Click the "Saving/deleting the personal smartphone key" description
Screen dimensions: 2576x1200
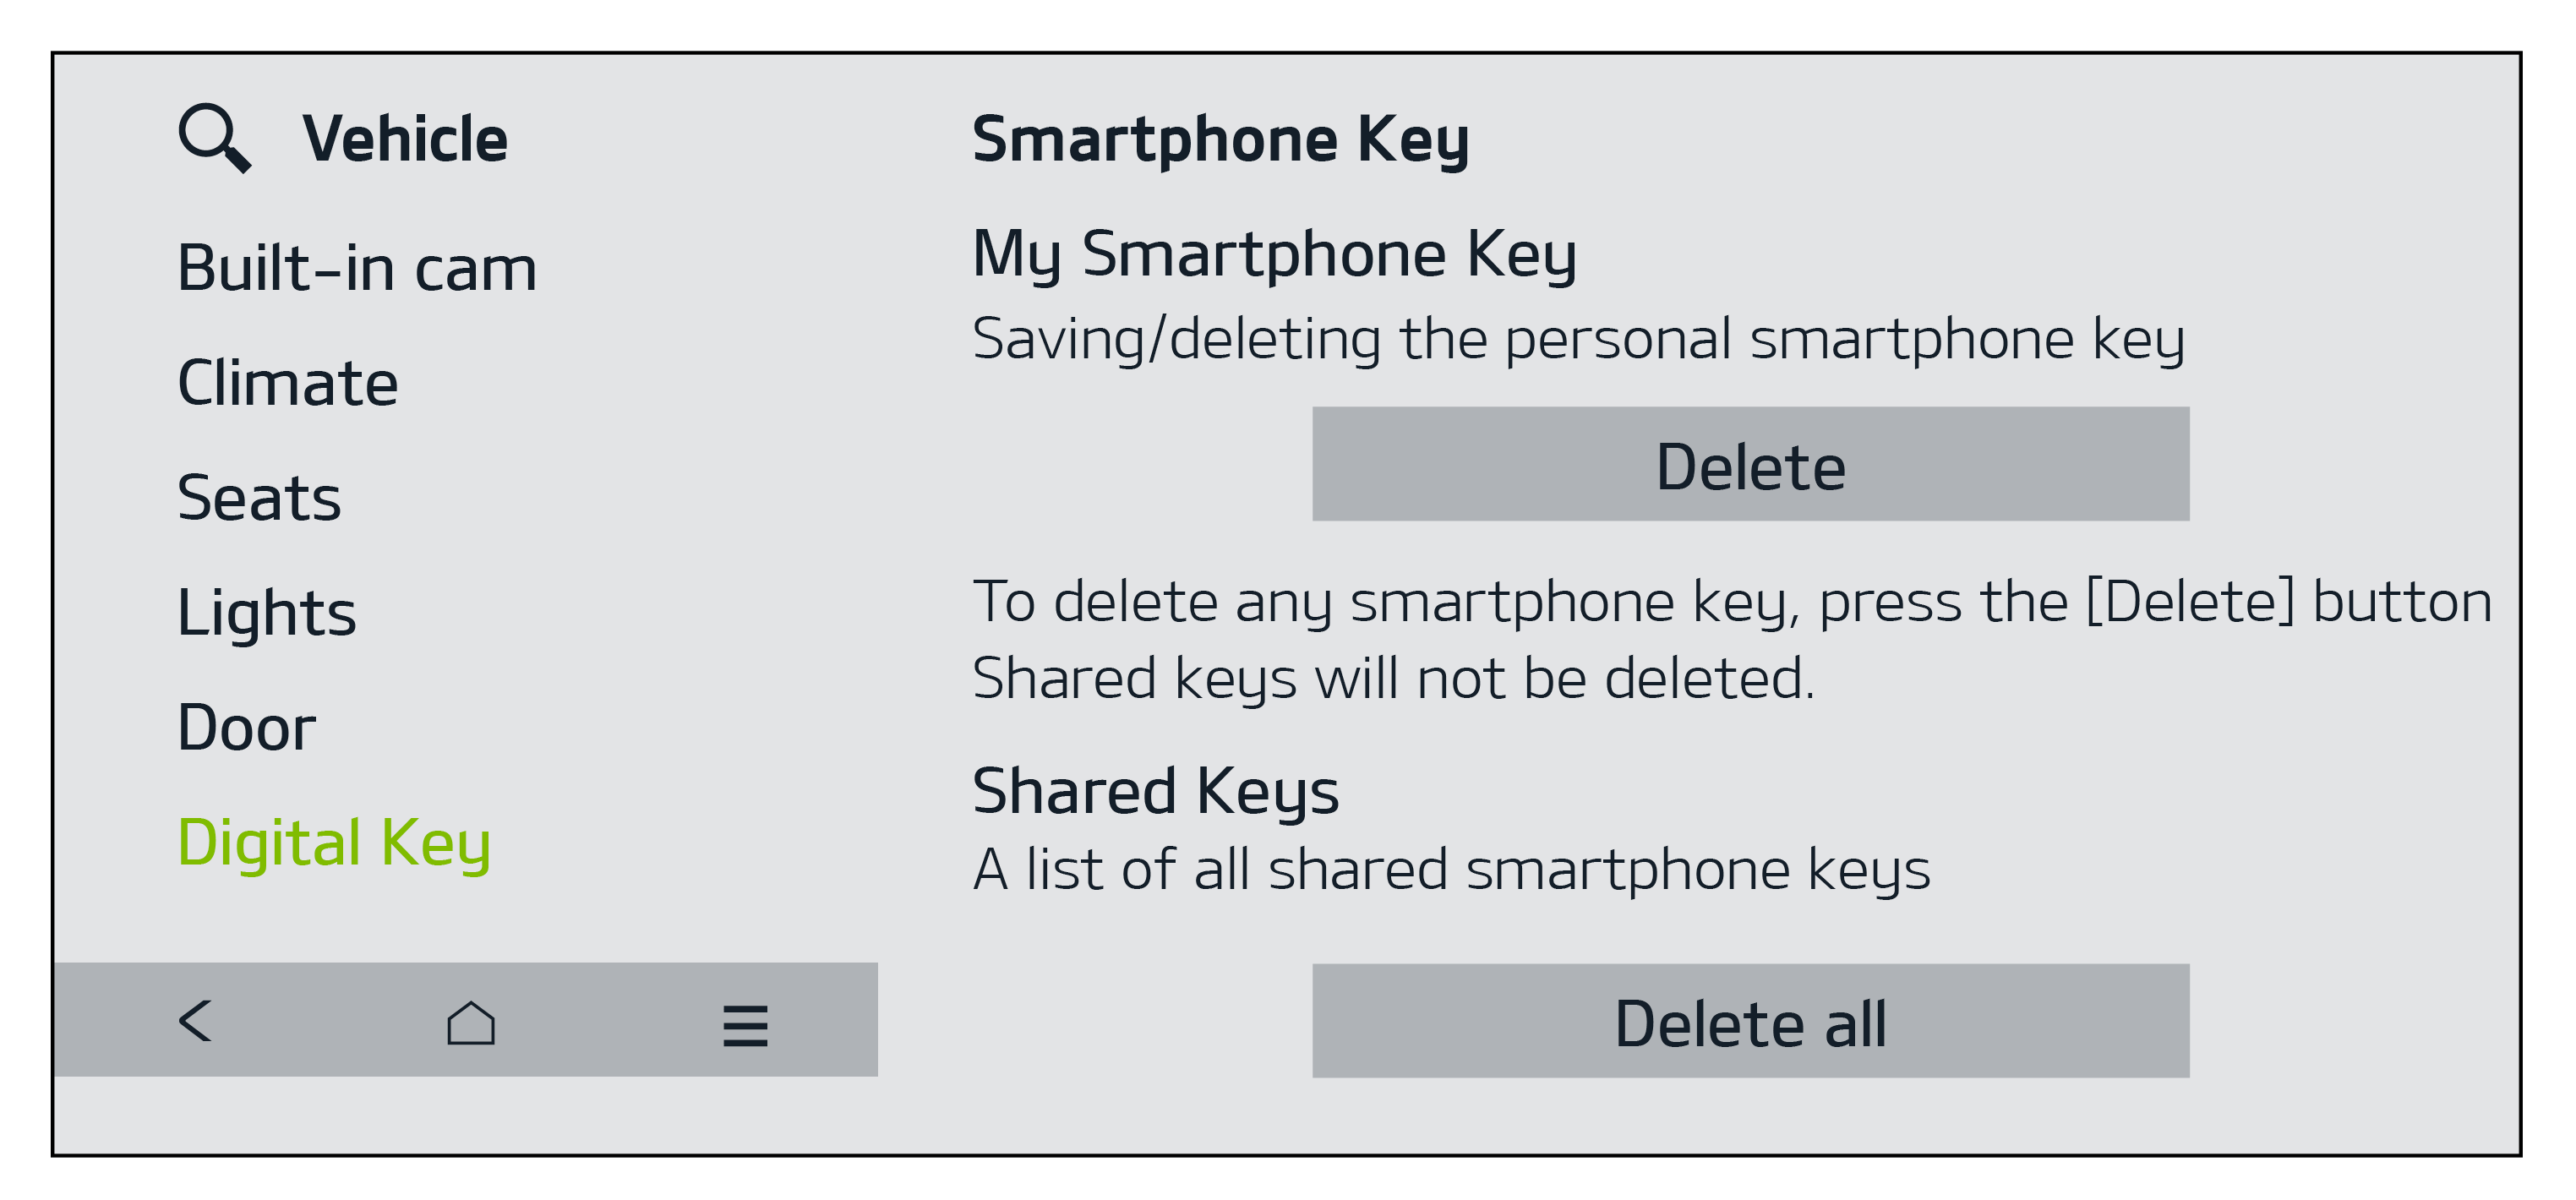(1578, 339)
